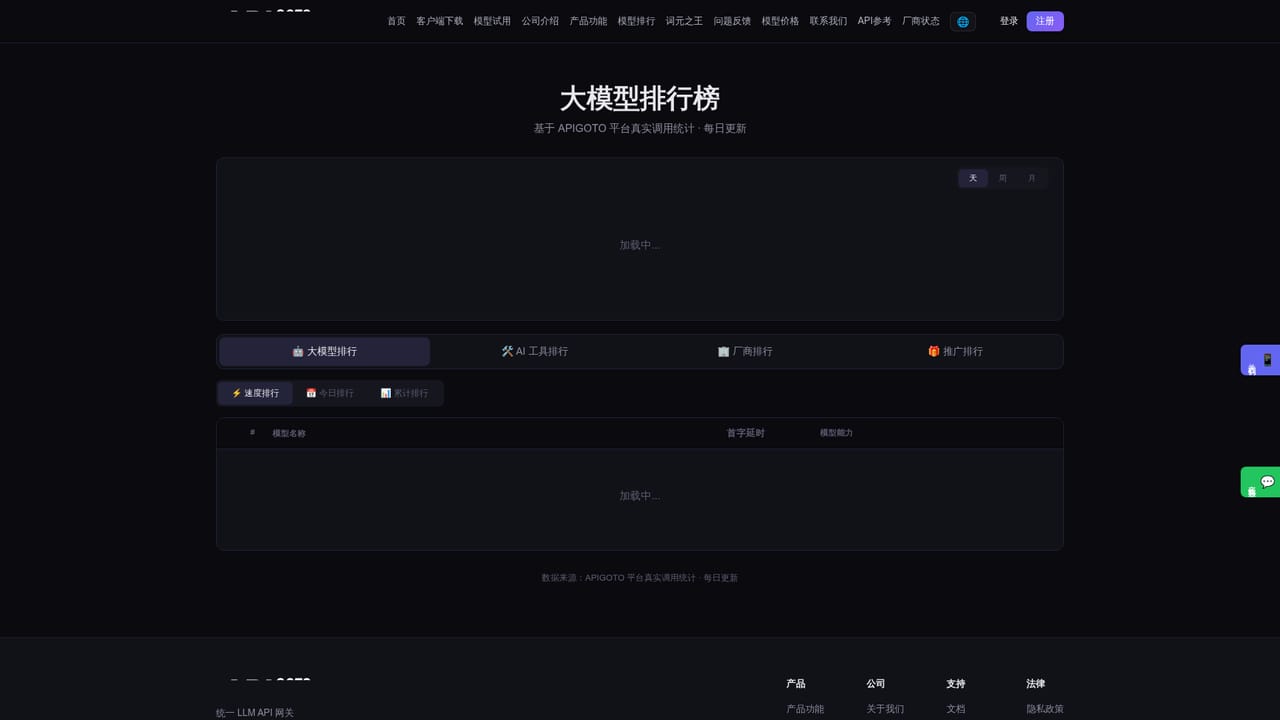Sort by 首字延时 column header

[745, 433]
